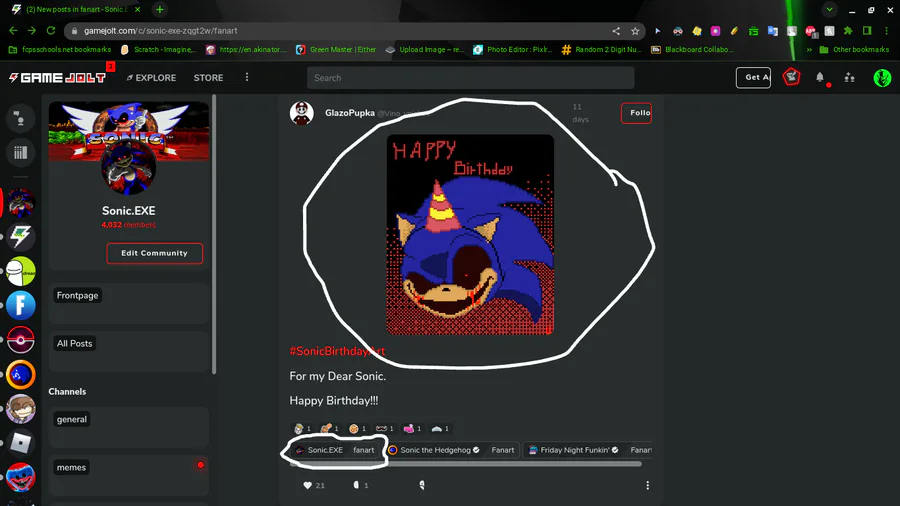Screen dimensions: 900x506
Task: Click the cookie sticker reaction
Action: [x=357, y=429]
